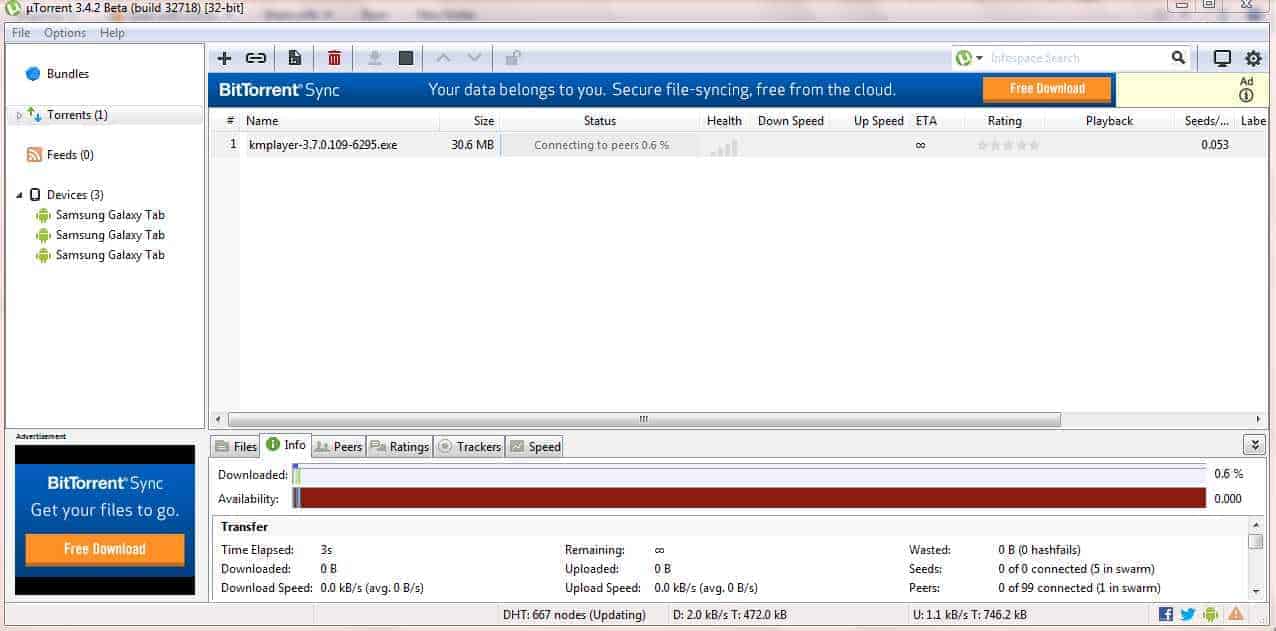Open µTorrent preferences via the gear icon
The image size is (1276, 631).
[1253, 58]
